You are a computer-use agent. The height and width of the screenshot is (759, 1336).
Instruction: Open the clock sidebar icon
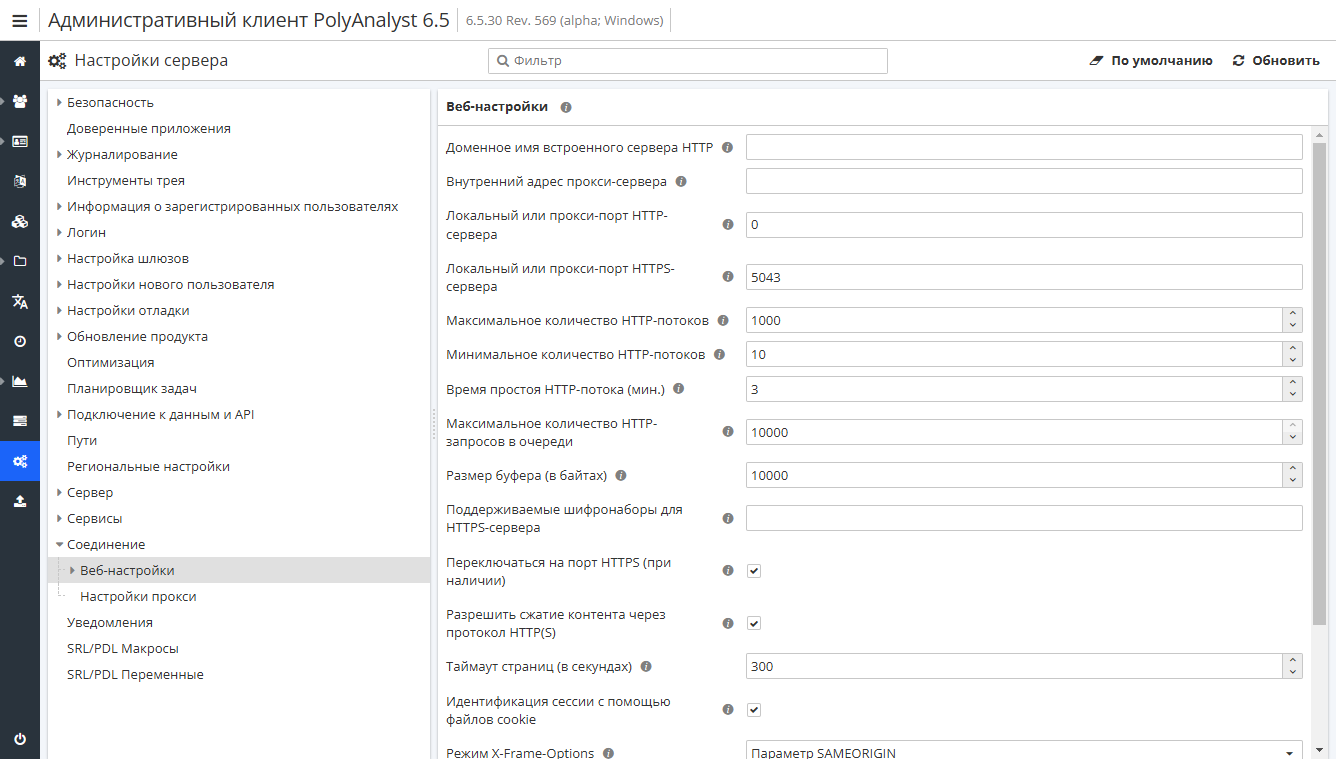(20, 341)
